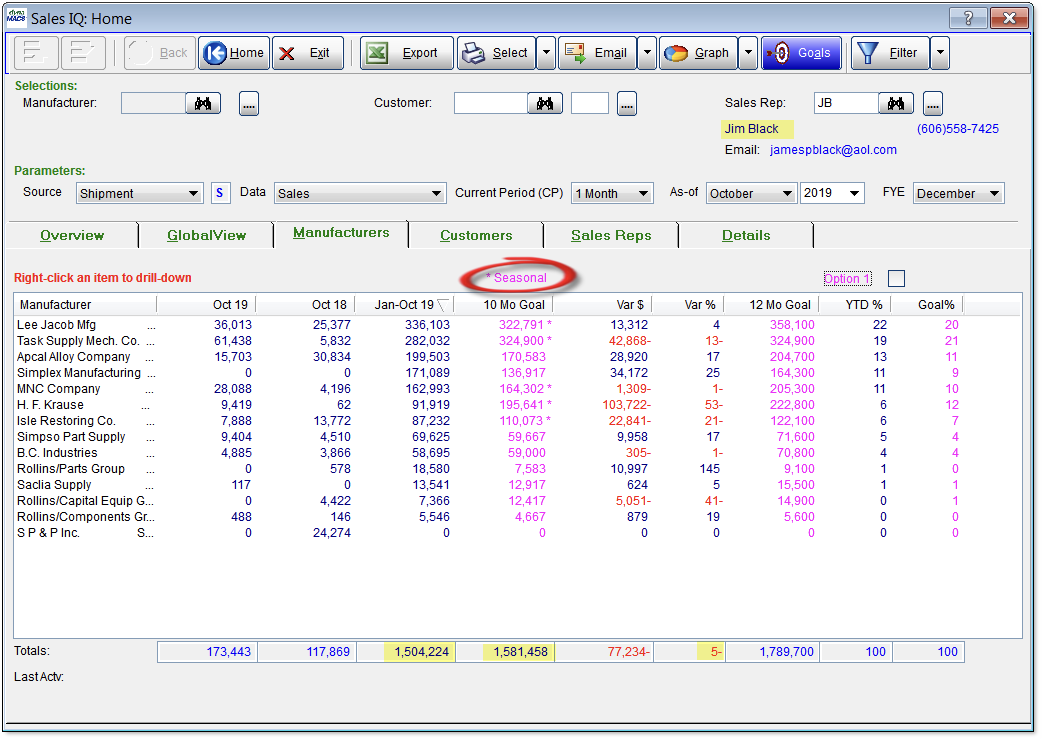Click the Sales Rep binoculars search icon
This screenshot has width=1042, height=740.
896,104
